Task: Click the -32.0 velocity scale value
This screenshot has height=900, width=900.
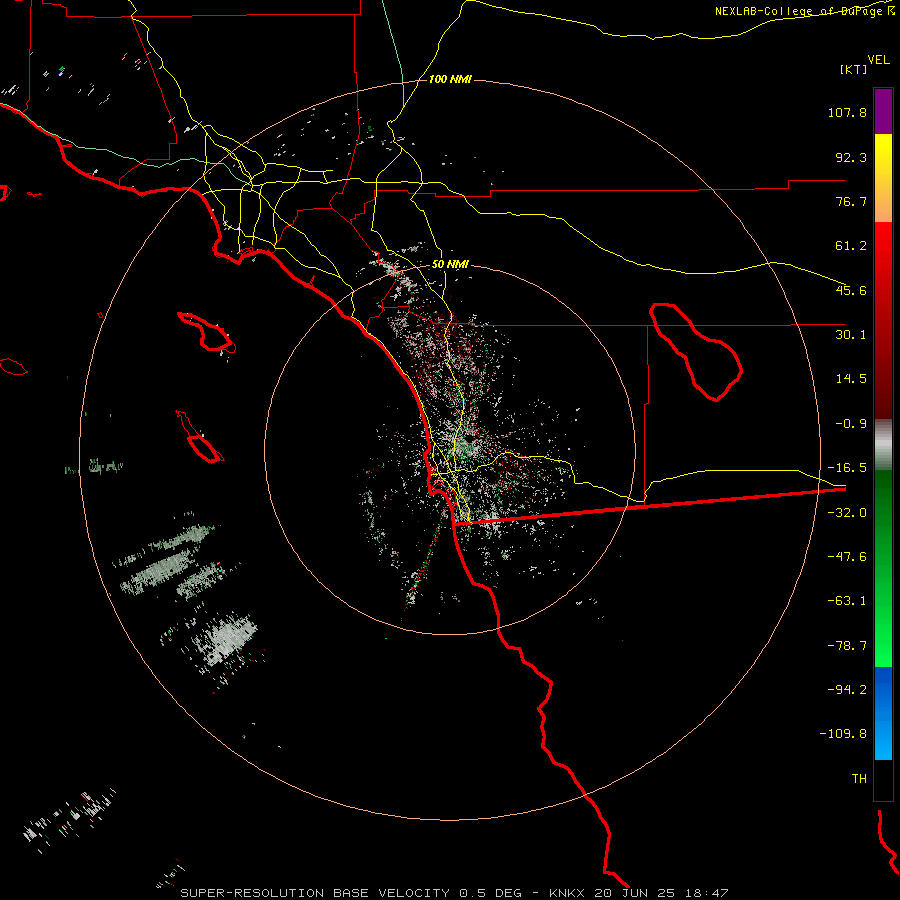Action: click(x=847, y=513)
